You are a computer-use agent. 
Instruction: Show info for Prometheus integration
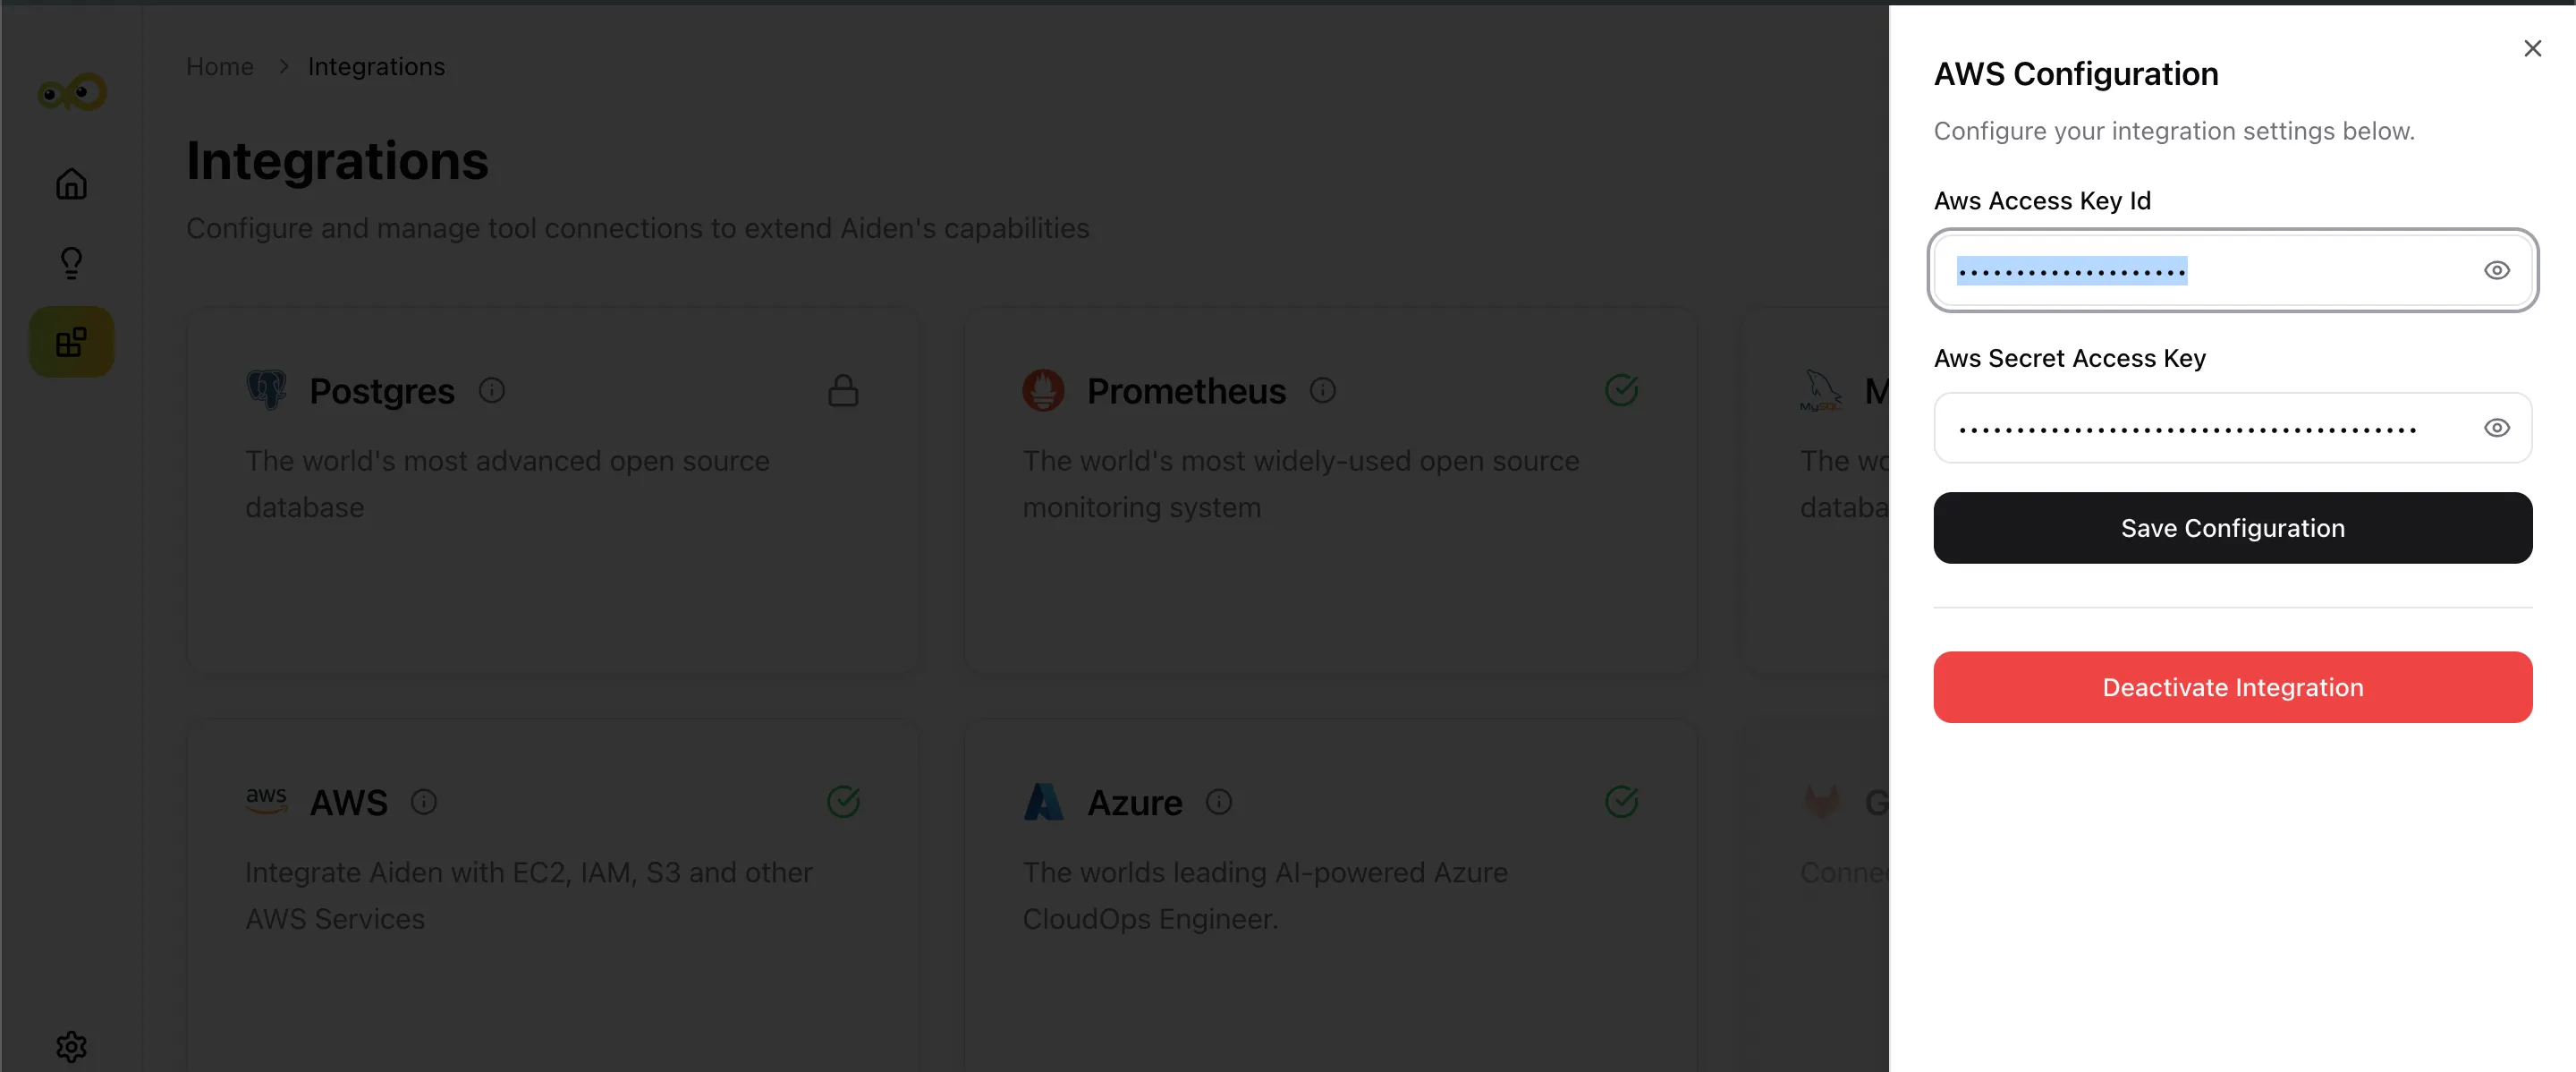(x=1322, y=390)
